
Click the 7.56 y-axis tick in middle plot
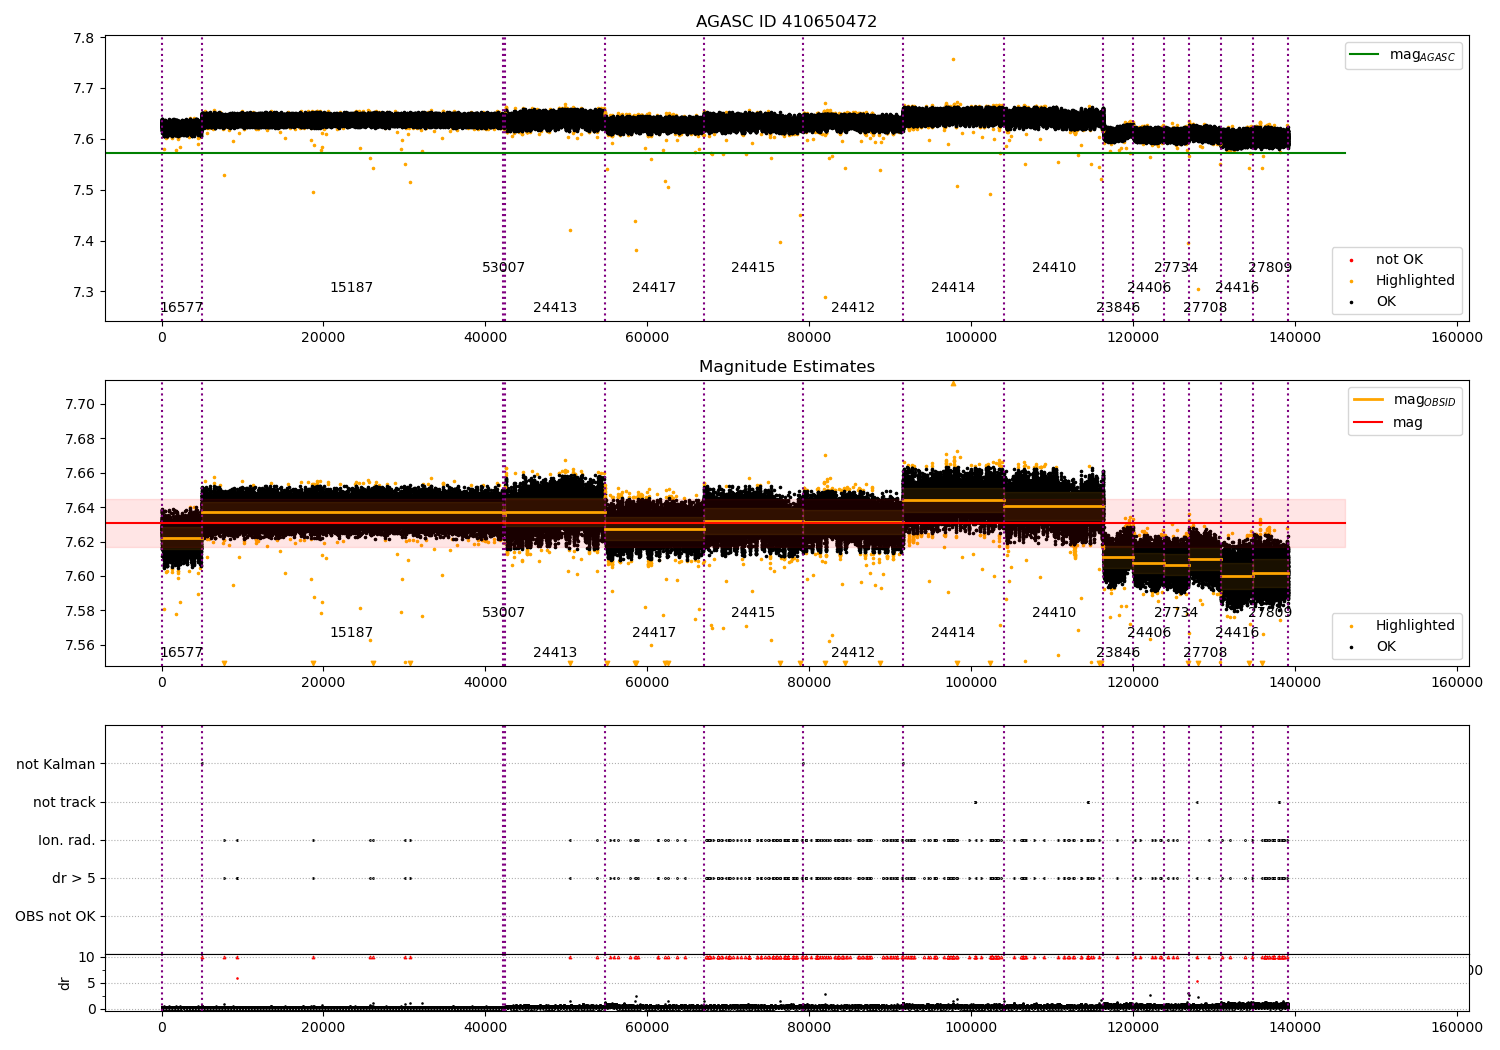pos(81,645)
